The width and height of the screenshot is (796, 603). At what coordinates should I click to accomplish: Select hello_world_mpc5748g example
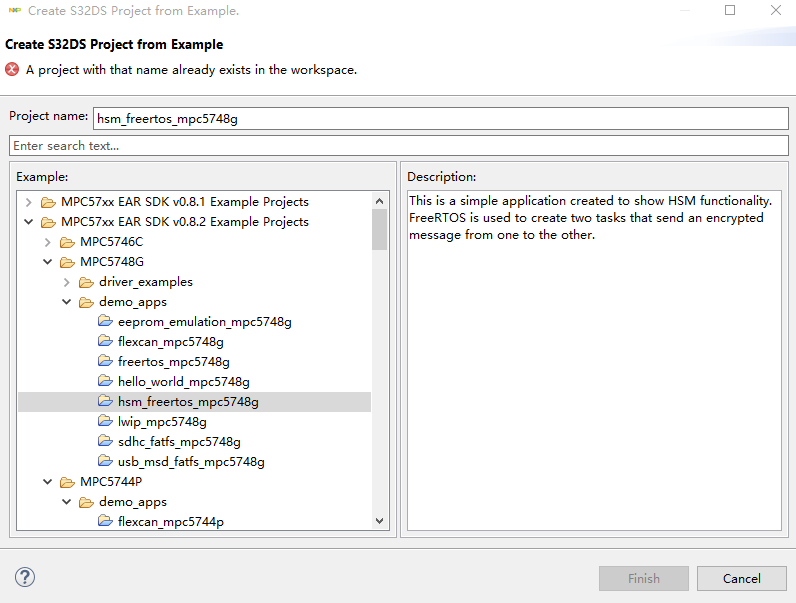(183, 382)
